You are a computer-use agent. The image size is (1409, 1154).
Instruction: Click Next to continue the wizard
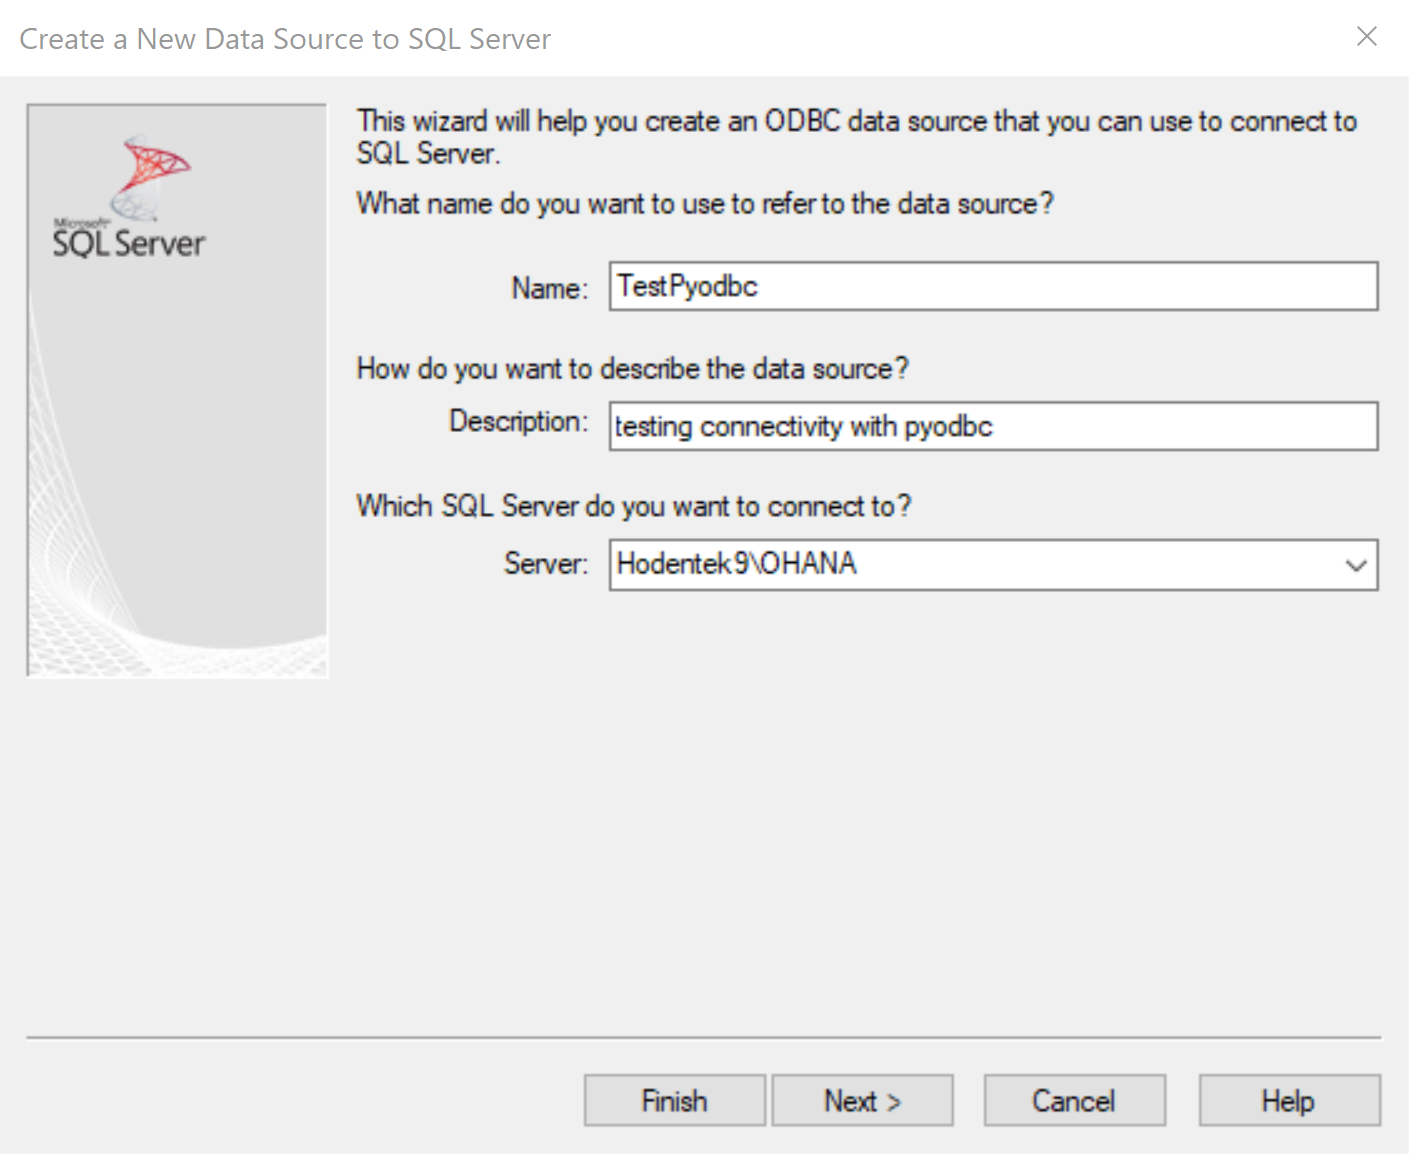[x=862, y=1100]
